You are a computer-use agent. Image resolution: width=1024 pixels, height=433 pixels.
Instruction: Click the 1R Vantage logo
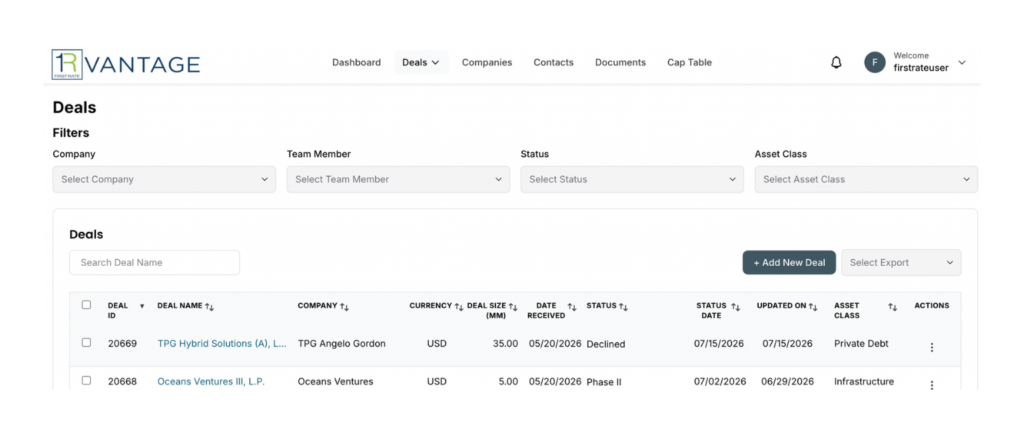[126, 64]
